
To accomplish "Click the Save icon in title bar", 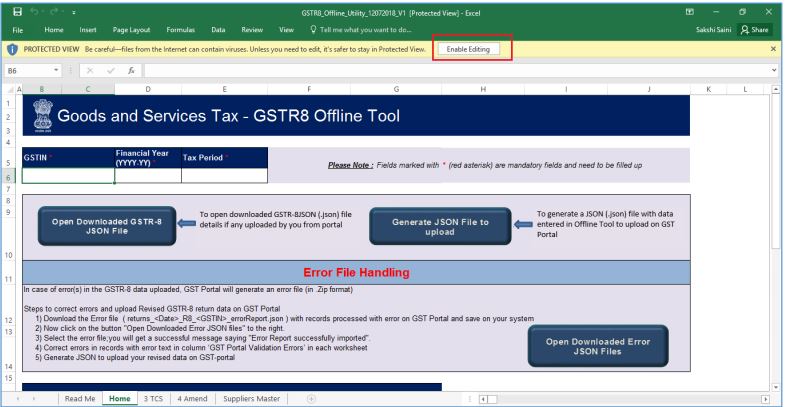I will point(17,12).
